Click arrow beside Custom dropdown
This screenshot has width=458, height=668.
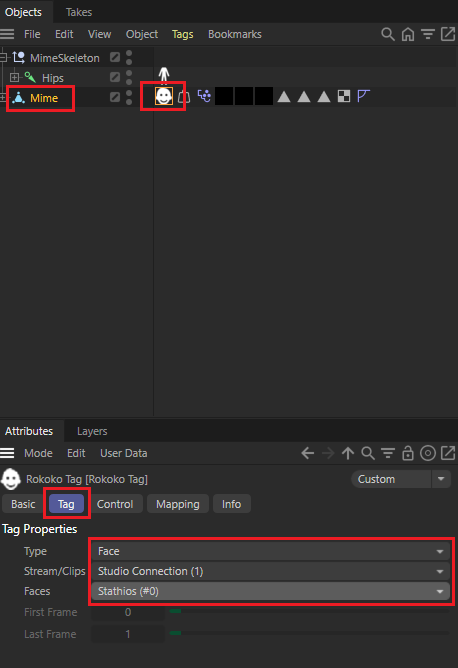point(441,479)
